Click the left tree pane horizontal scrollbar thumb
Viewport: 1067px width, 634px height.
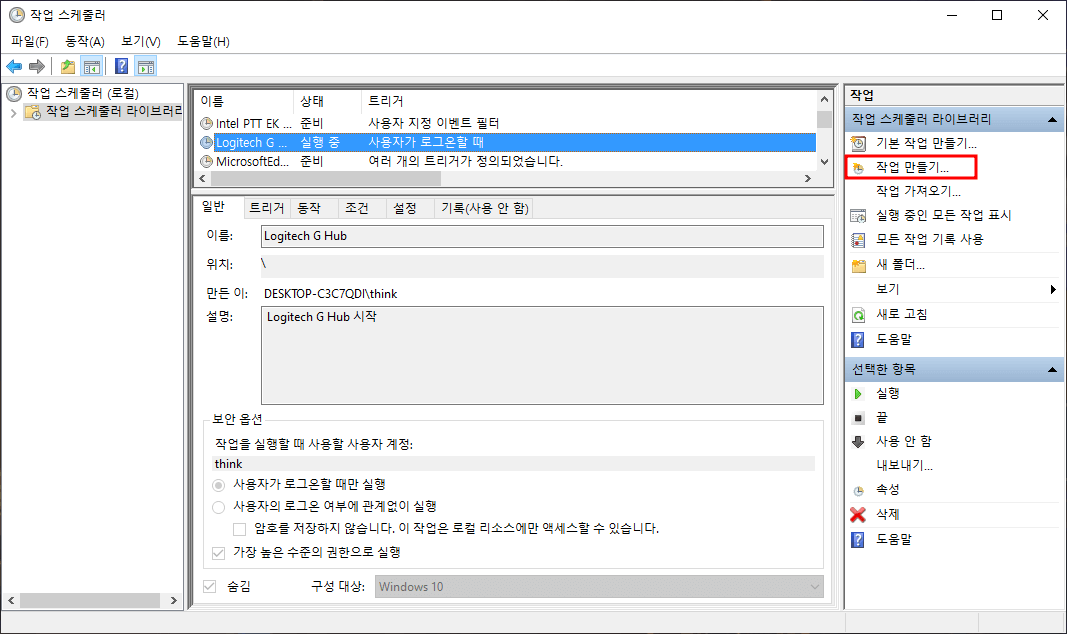tap(90, 601)
